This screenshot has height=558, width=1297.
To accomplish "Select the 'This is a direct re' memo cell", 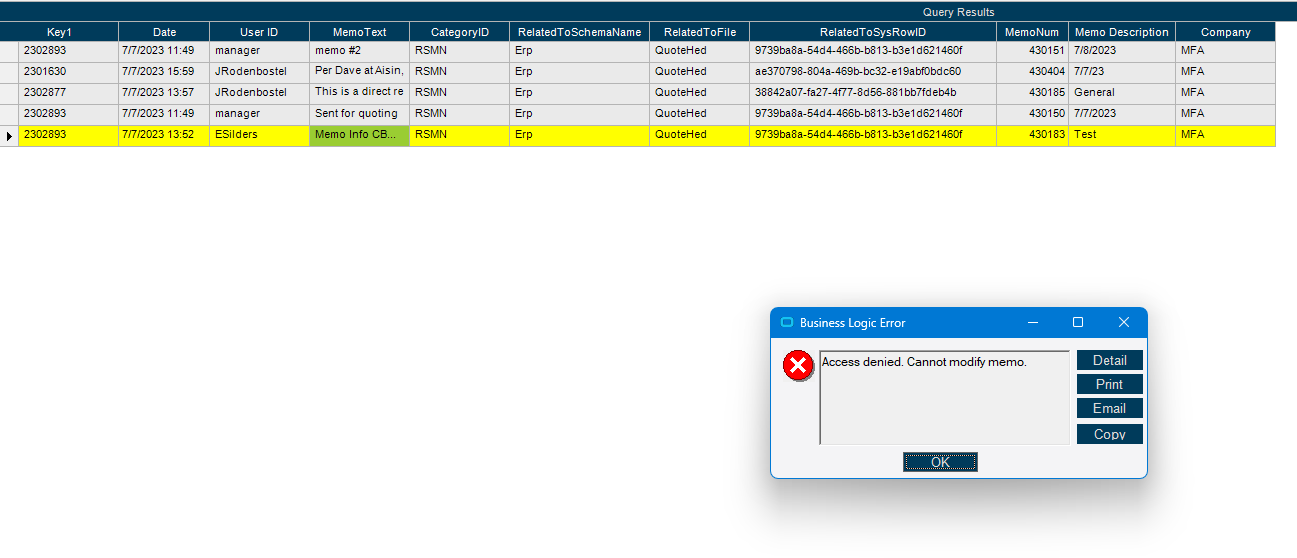I will click(x=359, y=93).
